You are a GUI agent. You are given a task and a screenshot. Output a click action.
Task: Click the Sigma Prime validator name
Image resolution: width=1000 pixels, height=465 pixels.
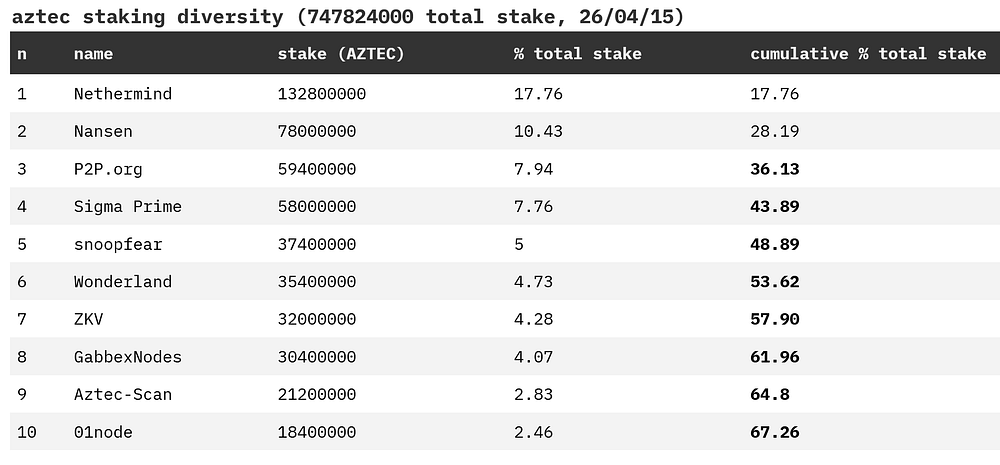127,207
